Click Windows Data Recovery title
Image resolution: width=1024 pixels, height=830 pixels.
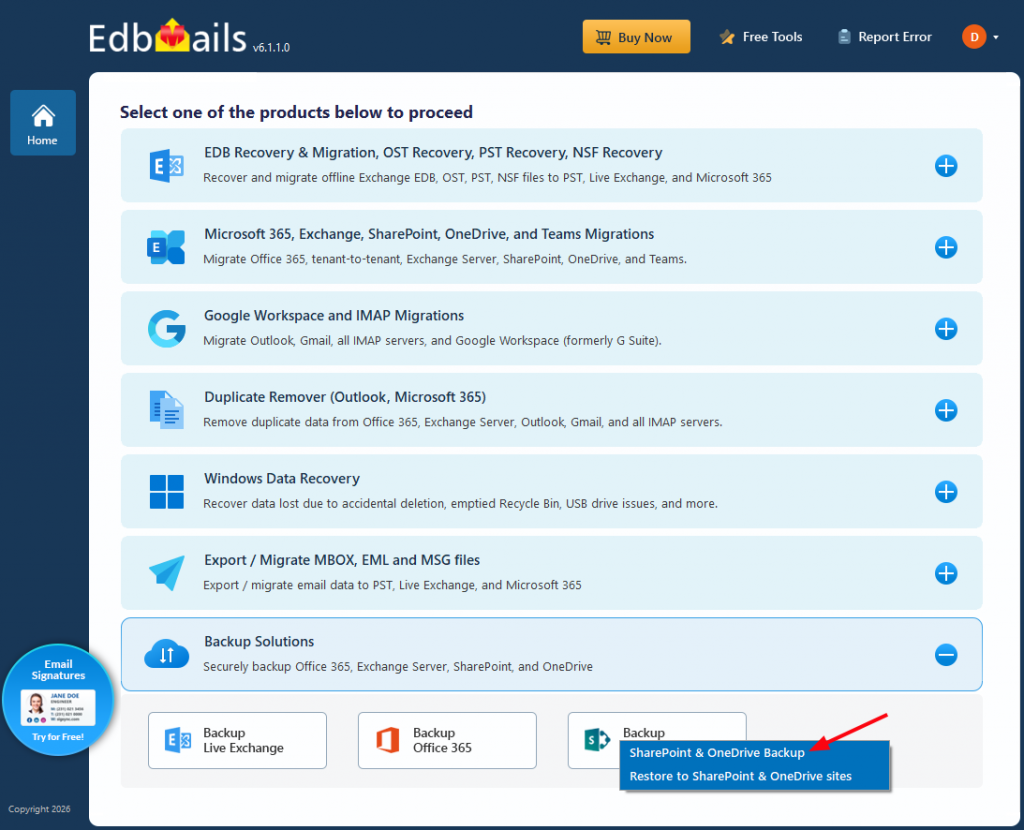click(281, 479)
